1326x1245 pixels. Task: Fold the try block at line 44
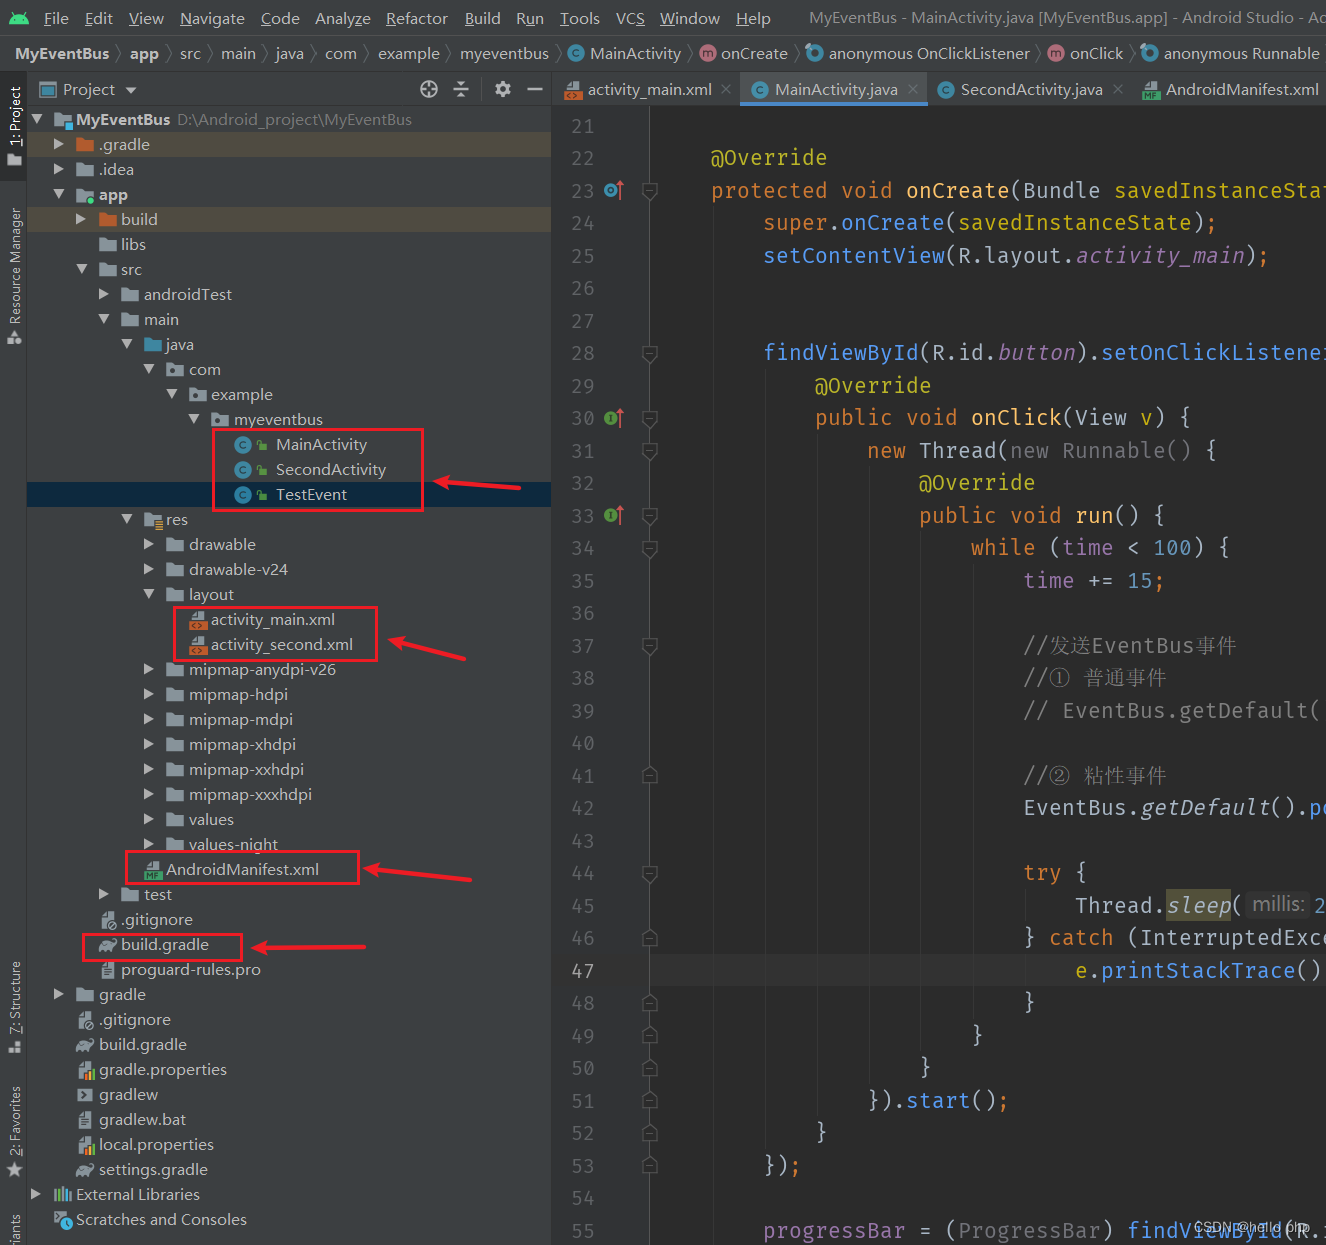tap(649, 873)
